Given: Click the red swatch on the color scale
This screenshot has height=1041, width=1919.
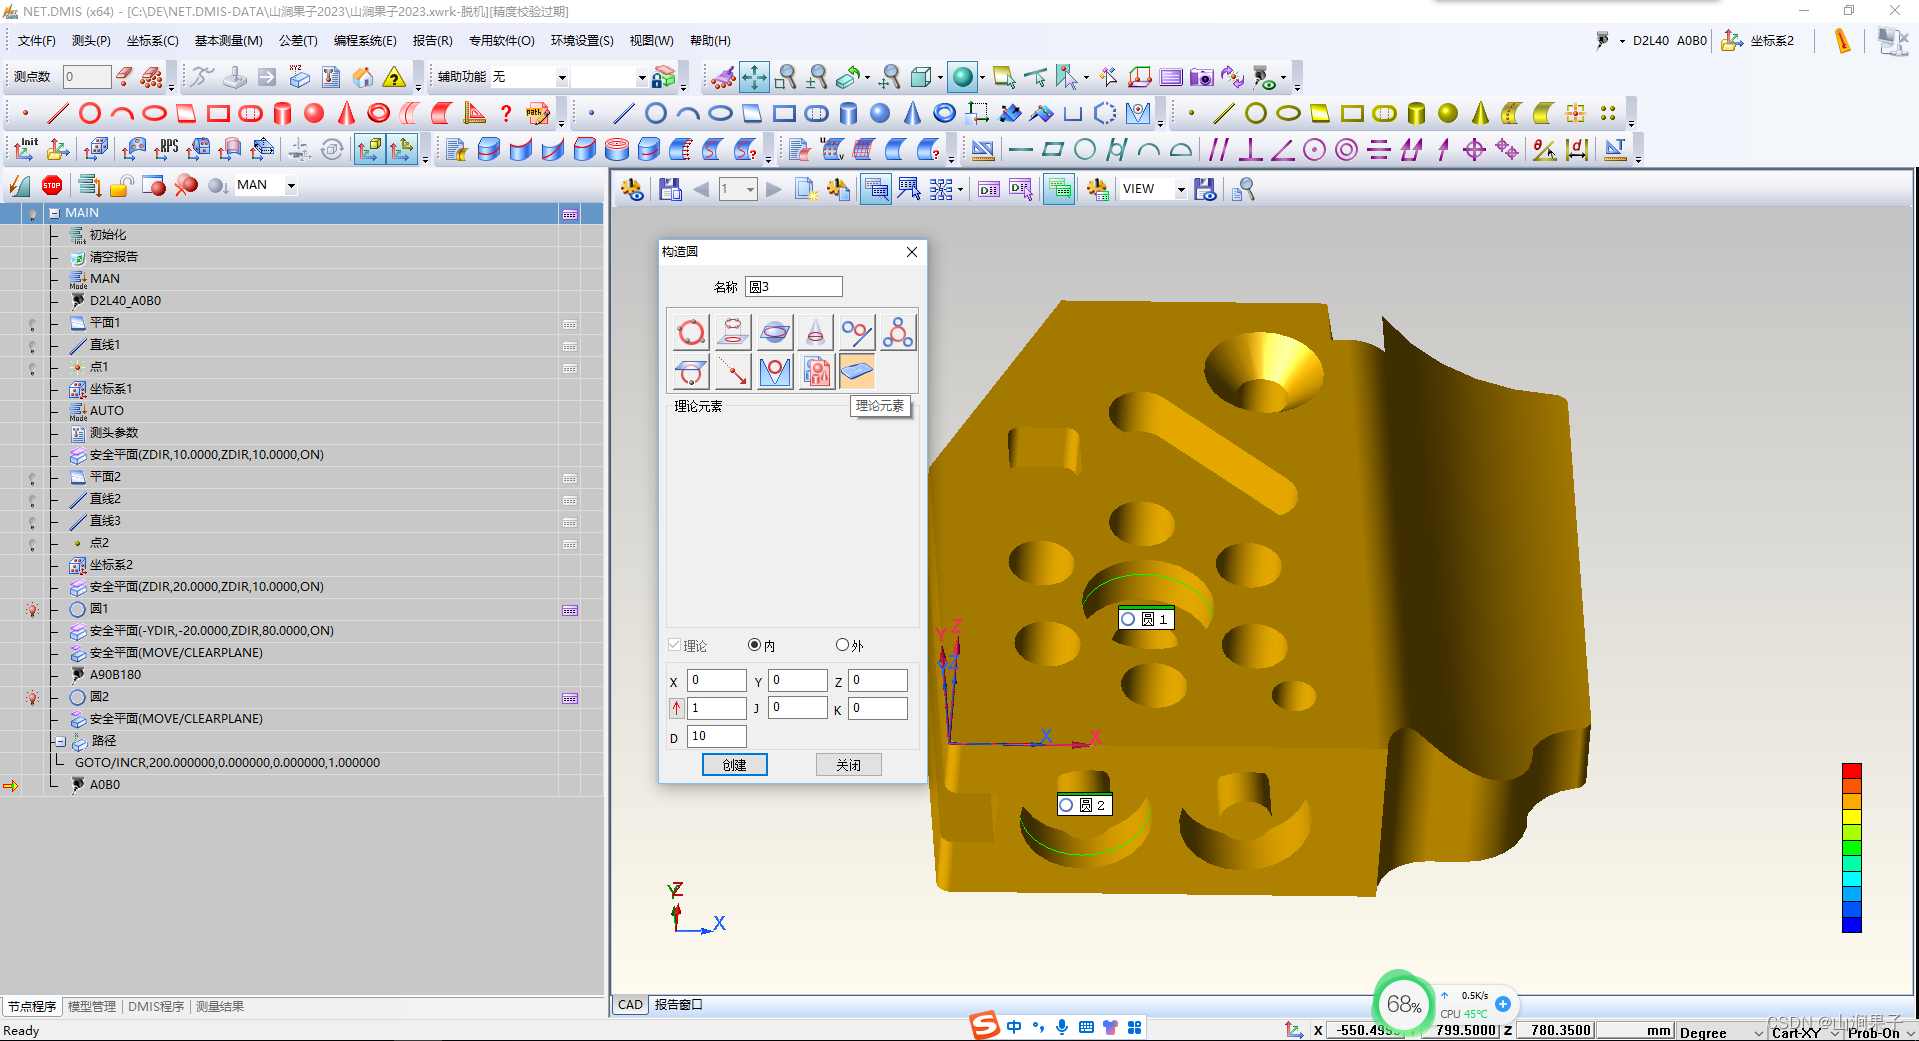Looking at the screenshot, I should (1852, 771).
